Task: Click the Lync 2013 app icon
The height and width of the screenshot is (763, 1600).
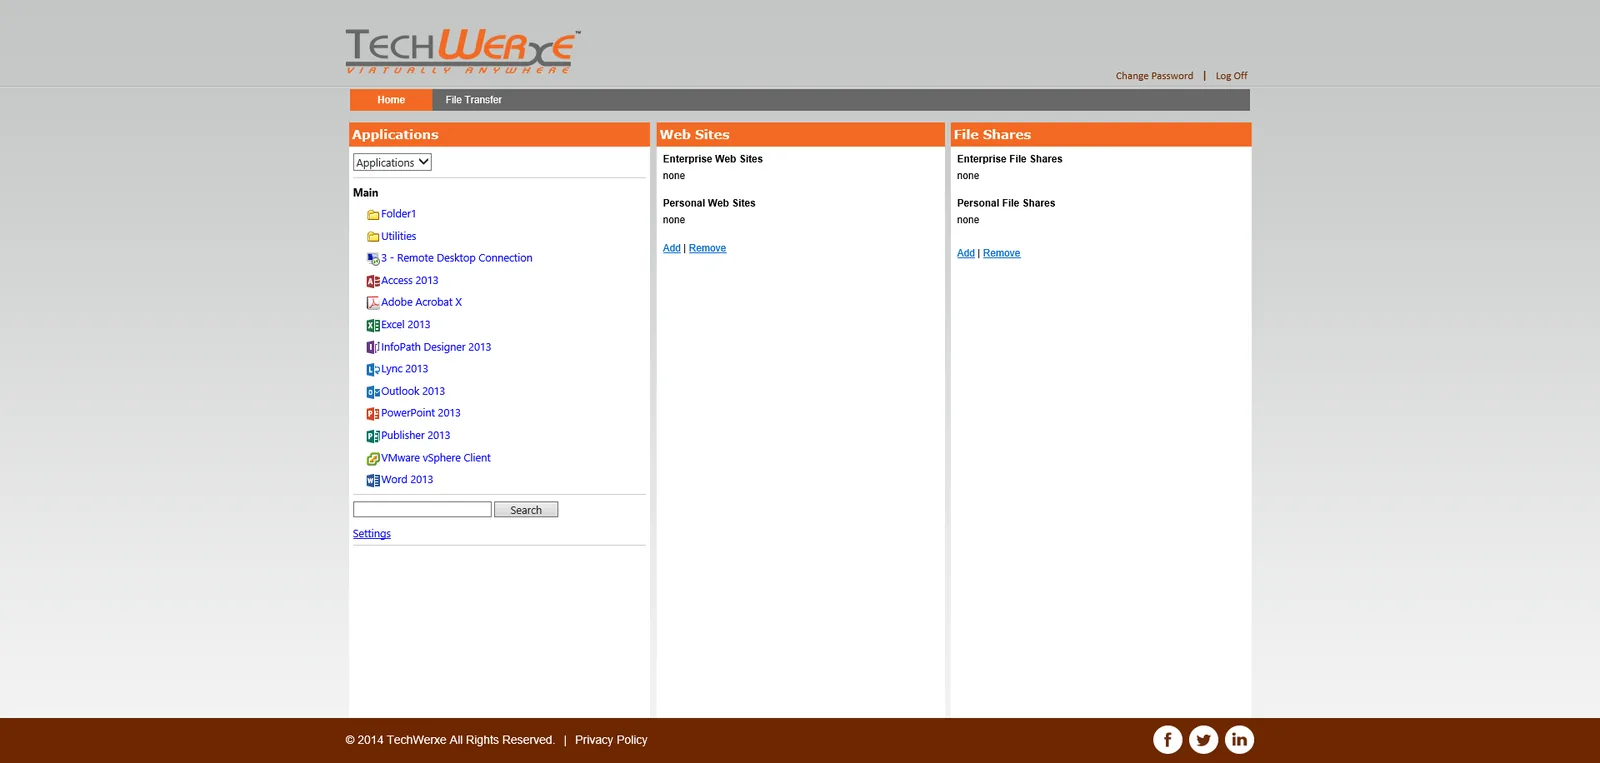Action: 373,370
